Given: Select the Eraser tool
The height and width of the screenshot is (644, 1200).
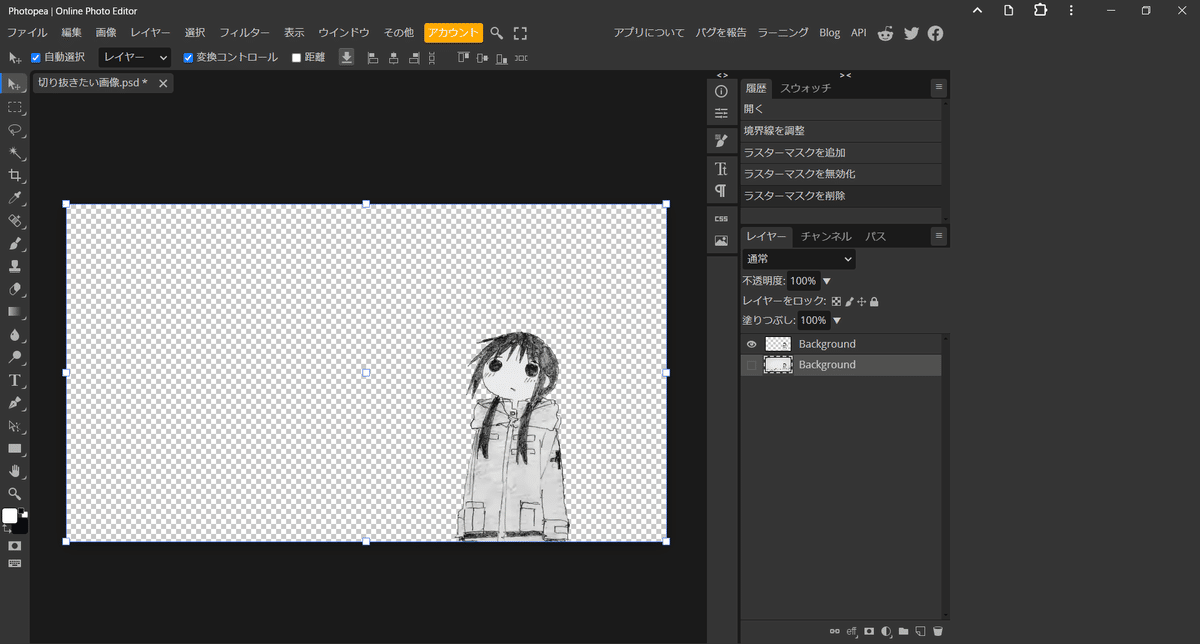Looking at the screenshot, I should coord(14,289).
